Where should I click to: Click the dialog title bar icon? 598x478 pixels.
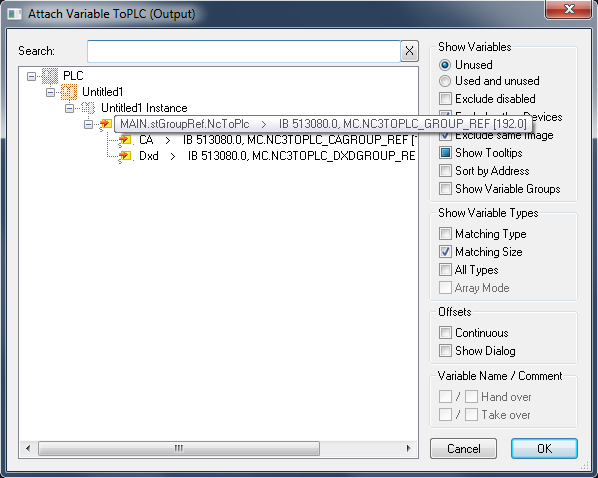tap(15, 14)
